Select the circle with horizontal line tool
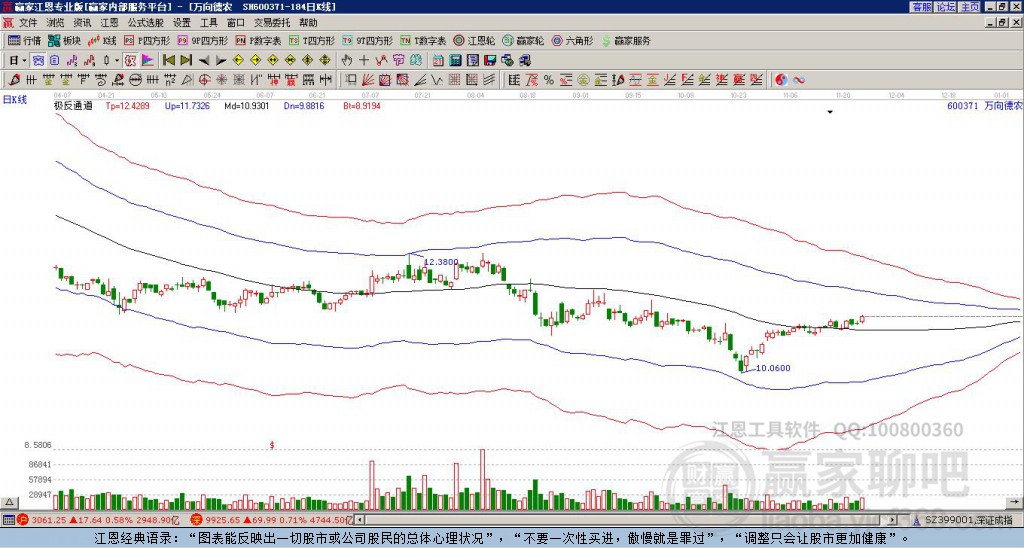1024x548 pixels. [135, 80]
